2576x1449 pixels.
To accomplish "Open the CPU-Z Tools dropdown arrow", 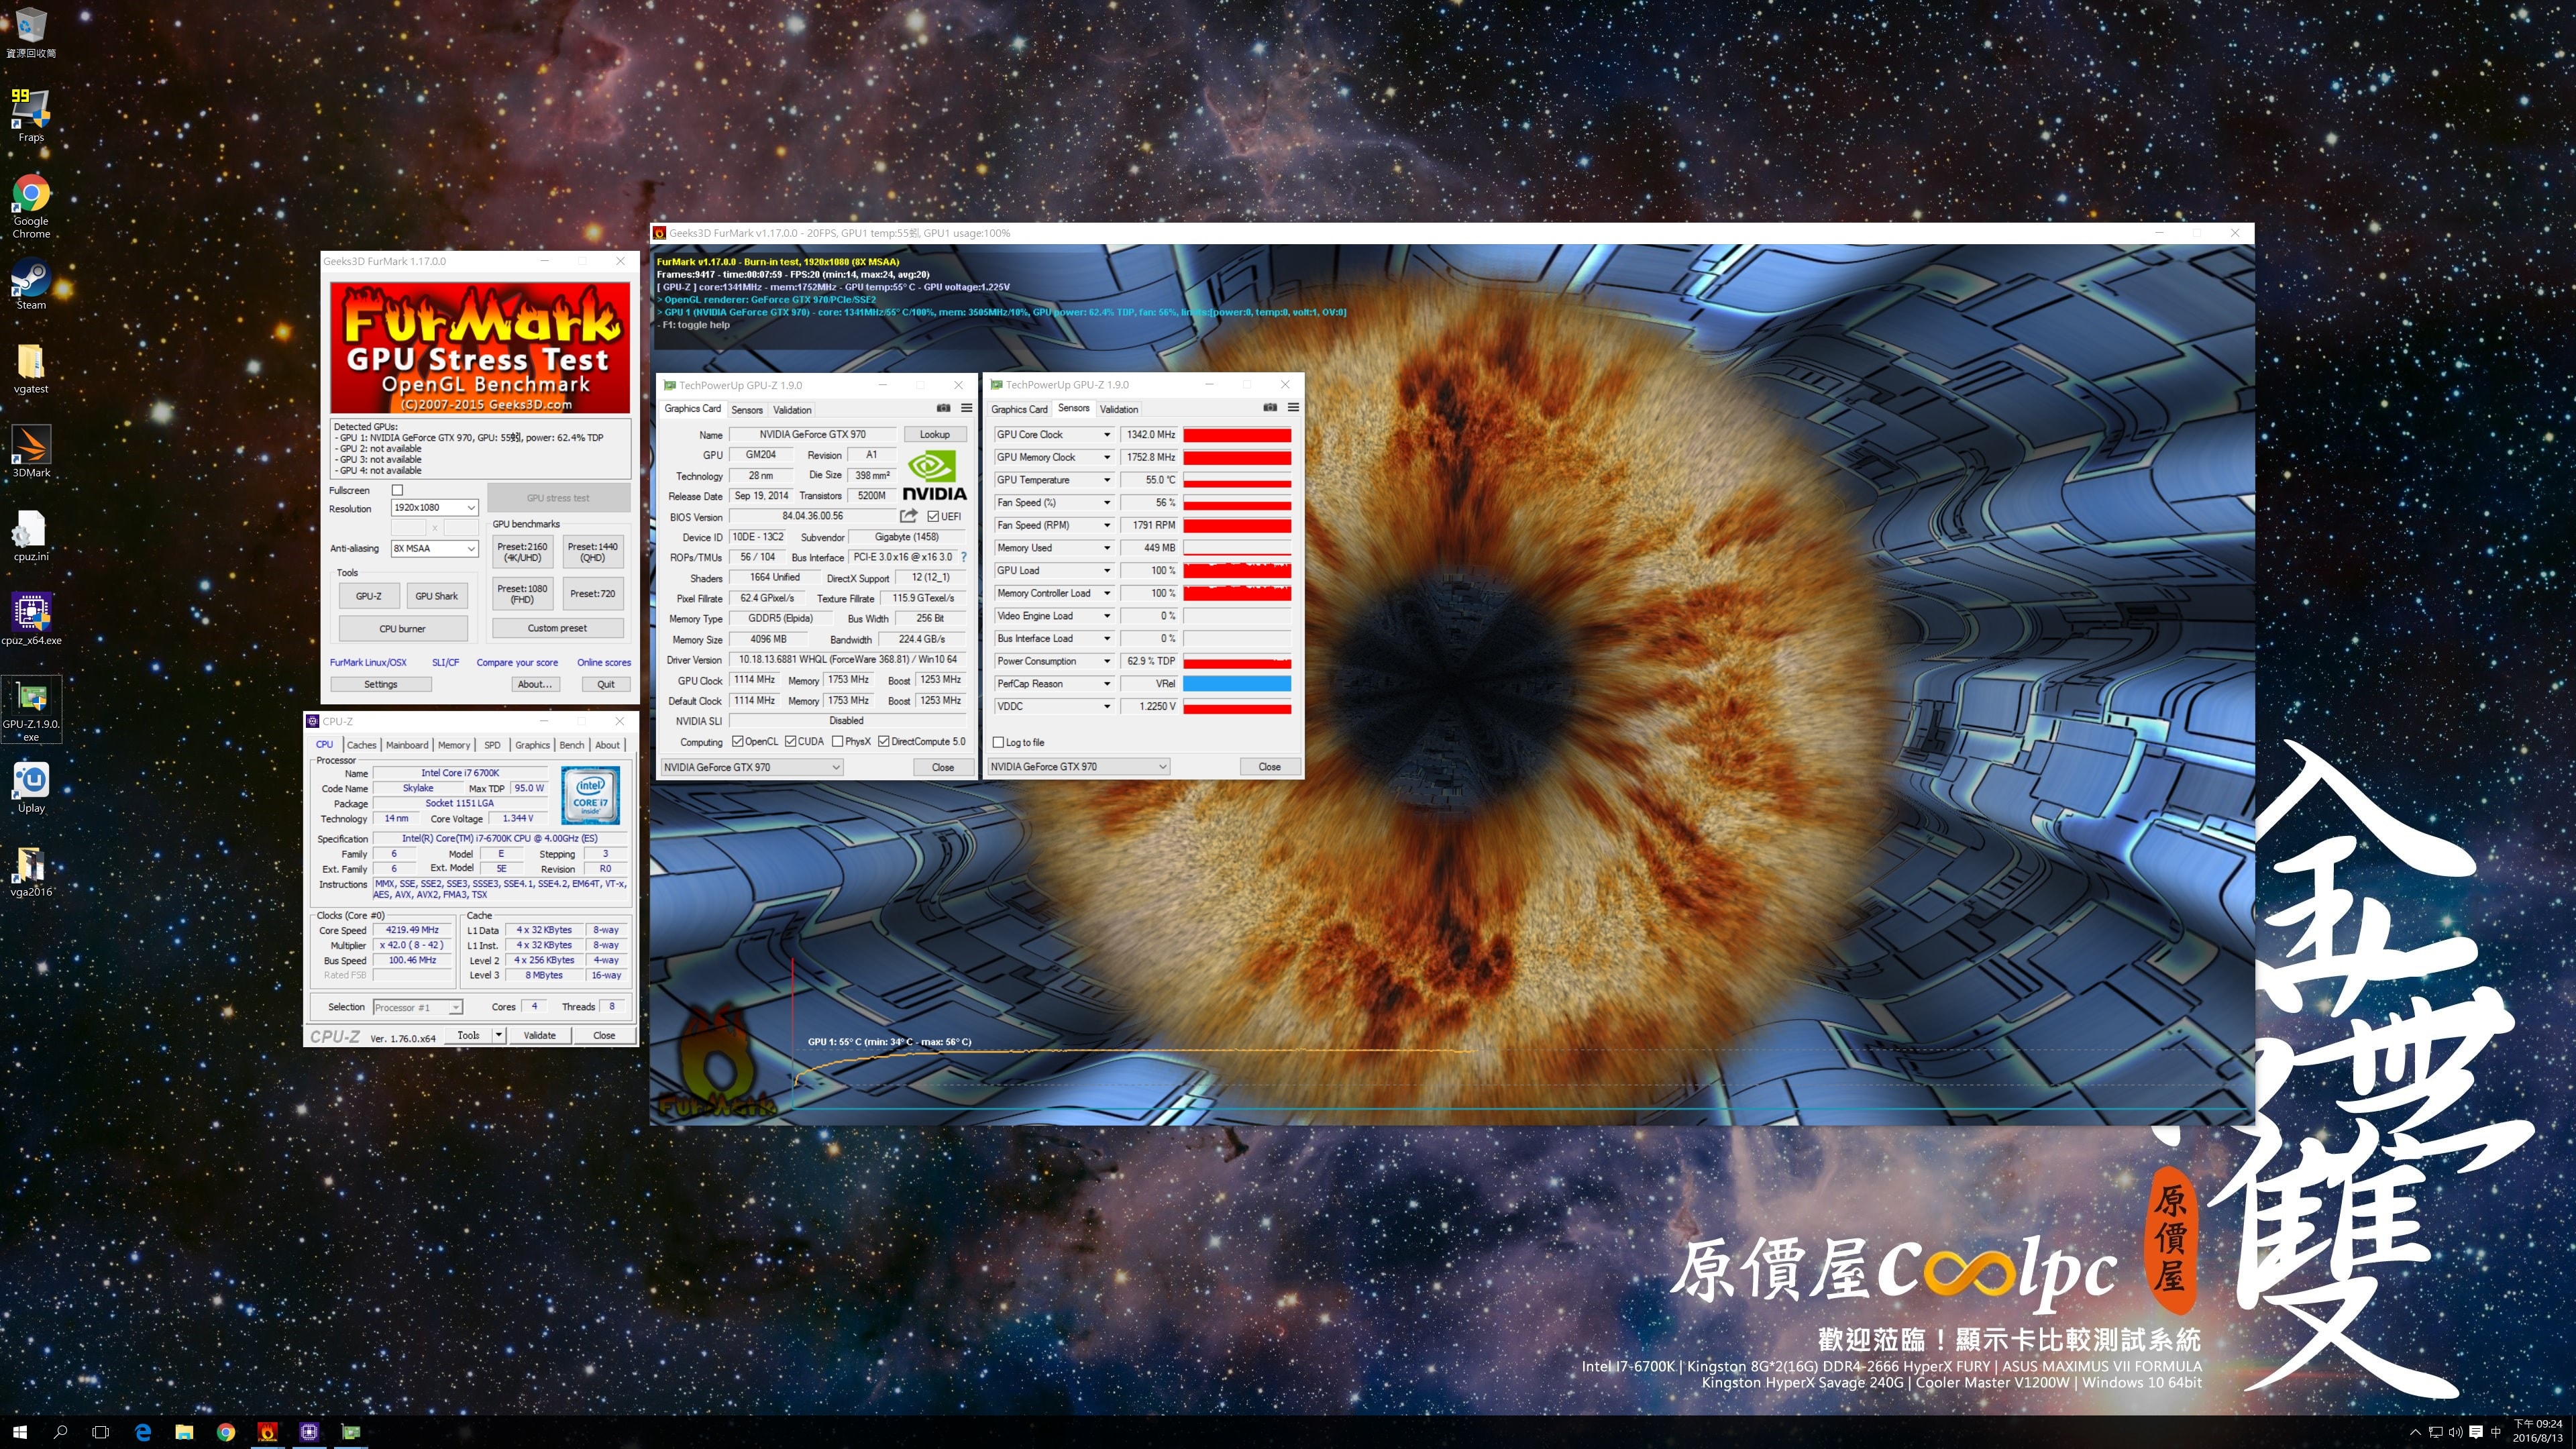I will (x=498, y=1035).
